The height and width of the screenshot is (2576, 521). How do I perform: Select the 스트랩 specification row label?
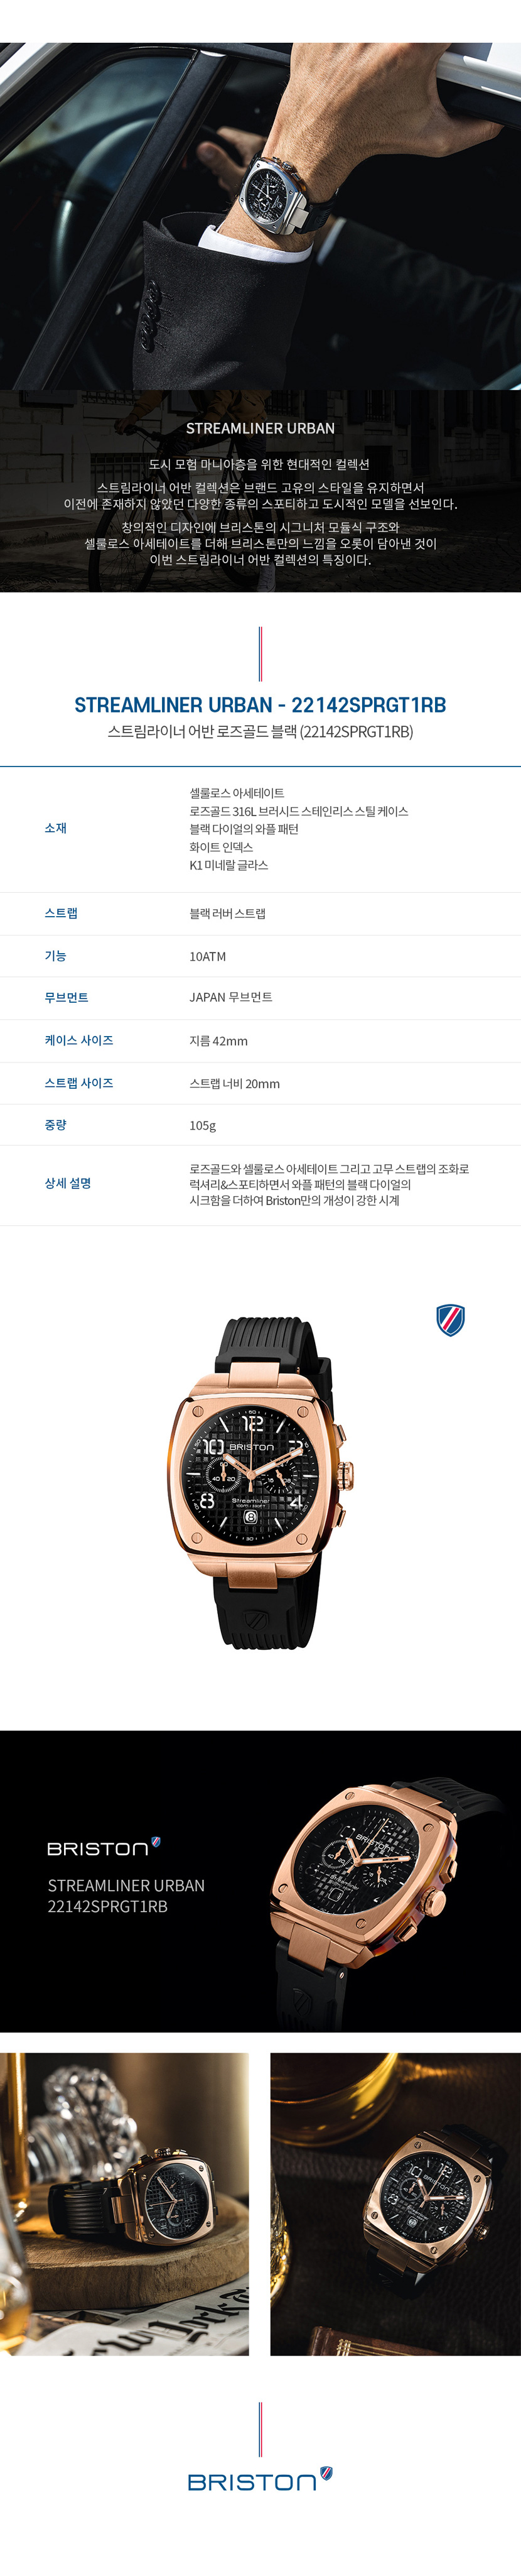pos(61,913)
